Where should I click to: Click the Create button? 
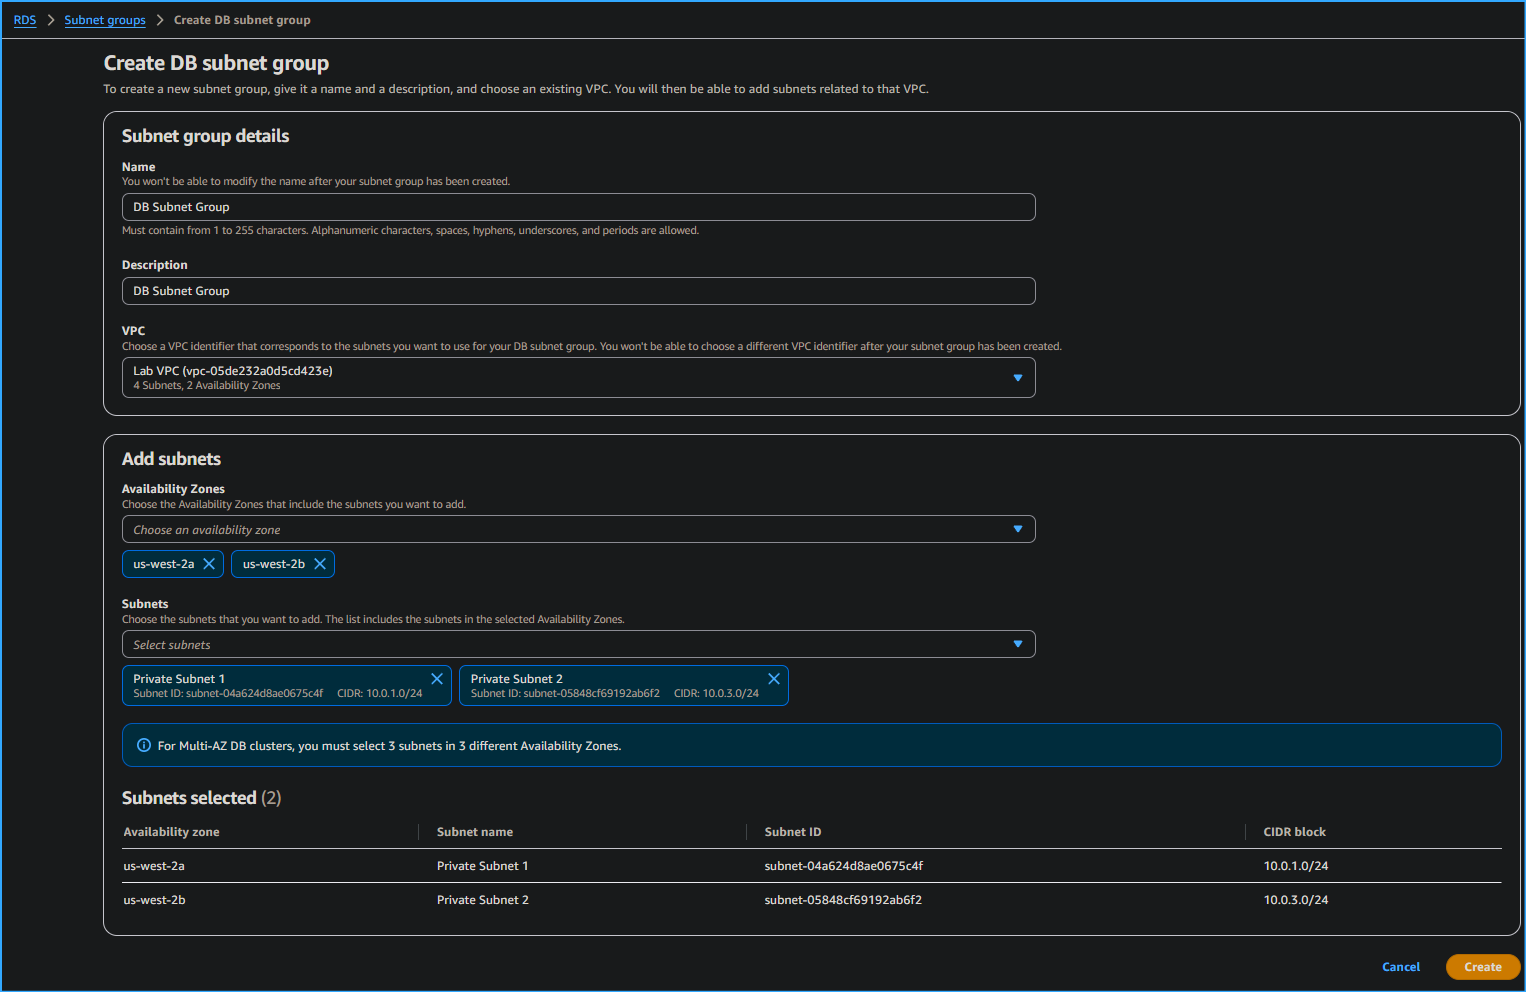[x=1483, y=967]
